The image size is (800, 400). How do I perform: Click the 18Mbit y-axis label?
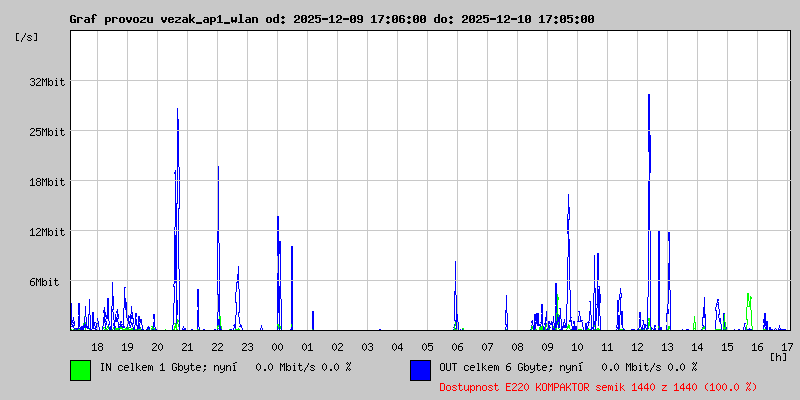point(46,182)
